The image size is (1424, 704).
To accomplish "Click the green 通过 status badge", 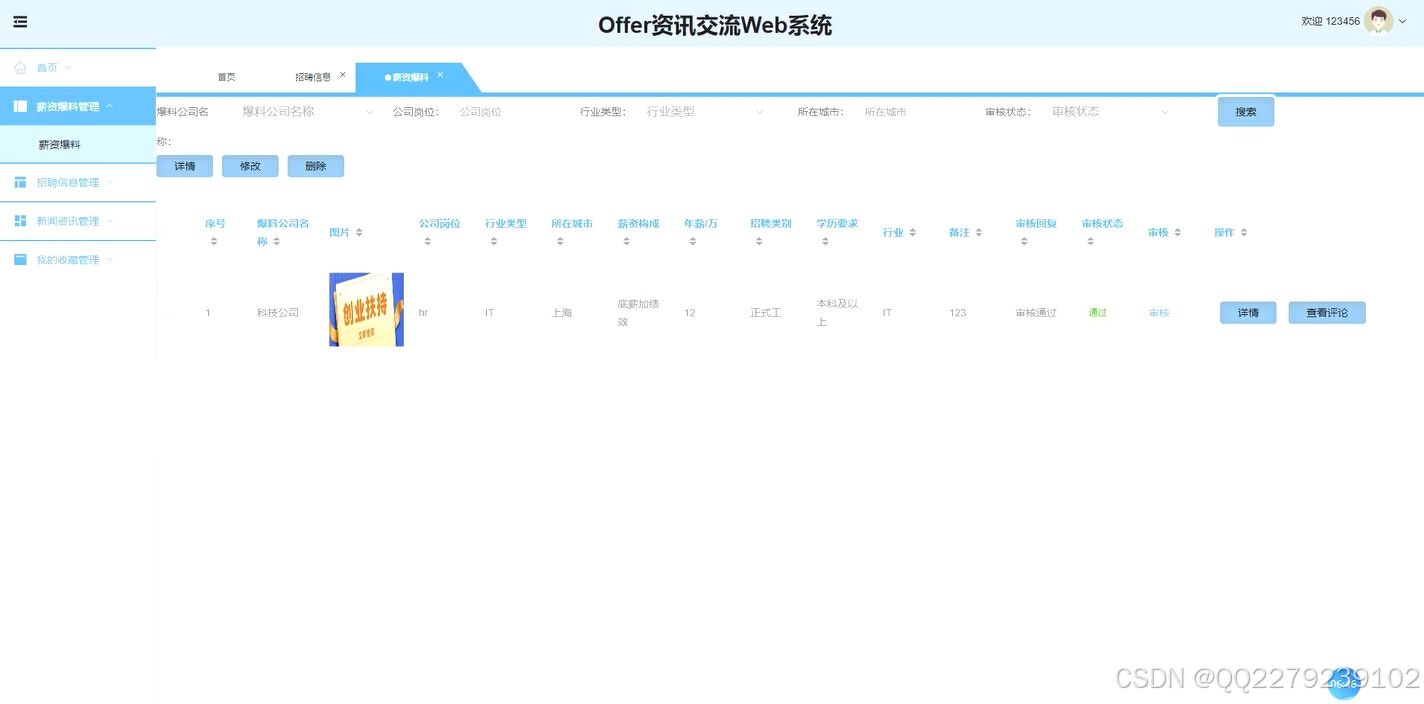I will tap(1097, 312).
